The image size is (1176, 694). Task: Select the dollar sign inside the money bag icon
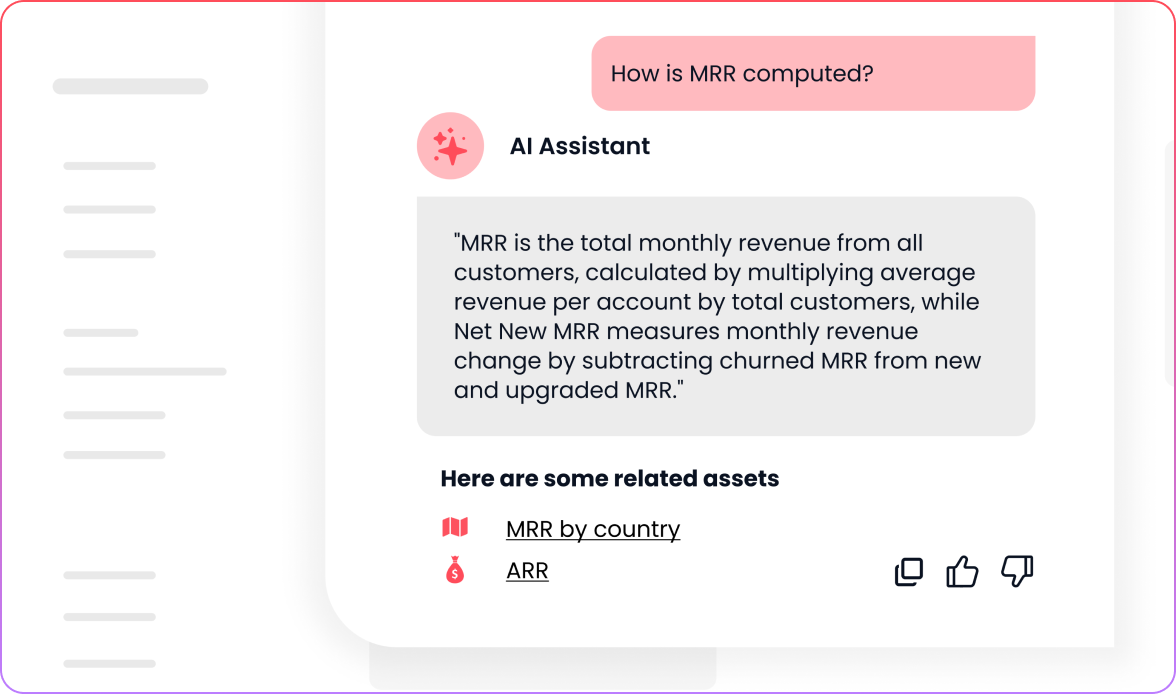pyautogui.click(x=455, y=573)
